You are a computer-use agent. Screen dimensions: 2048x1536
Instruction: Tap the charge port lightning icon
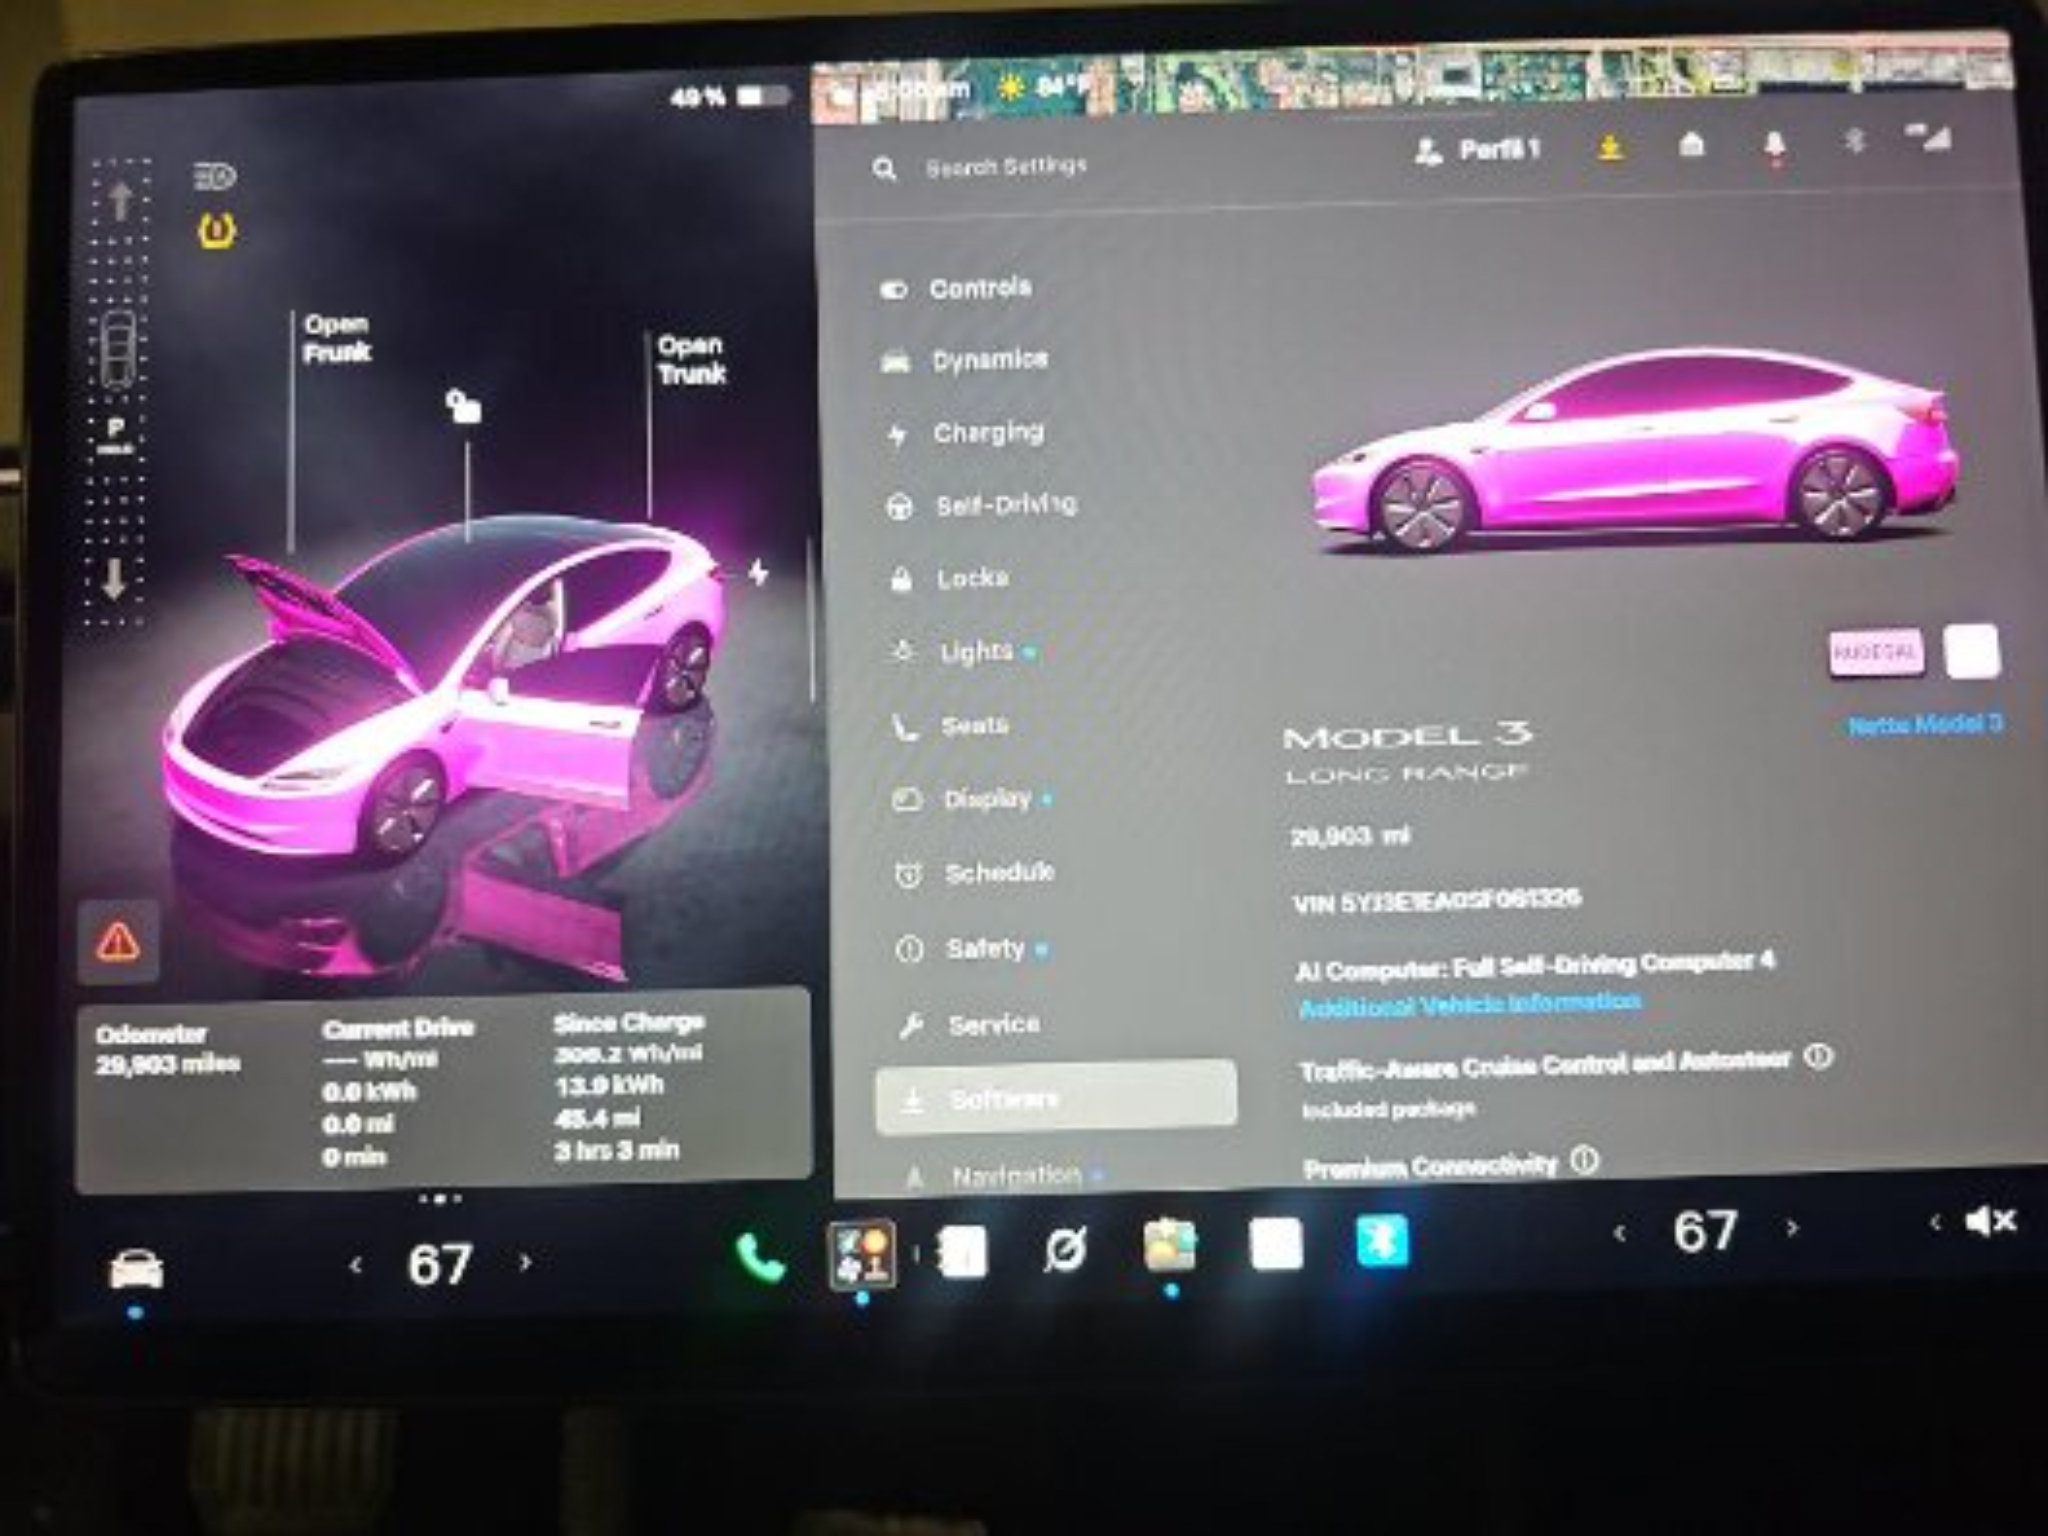tap(758, 573)
